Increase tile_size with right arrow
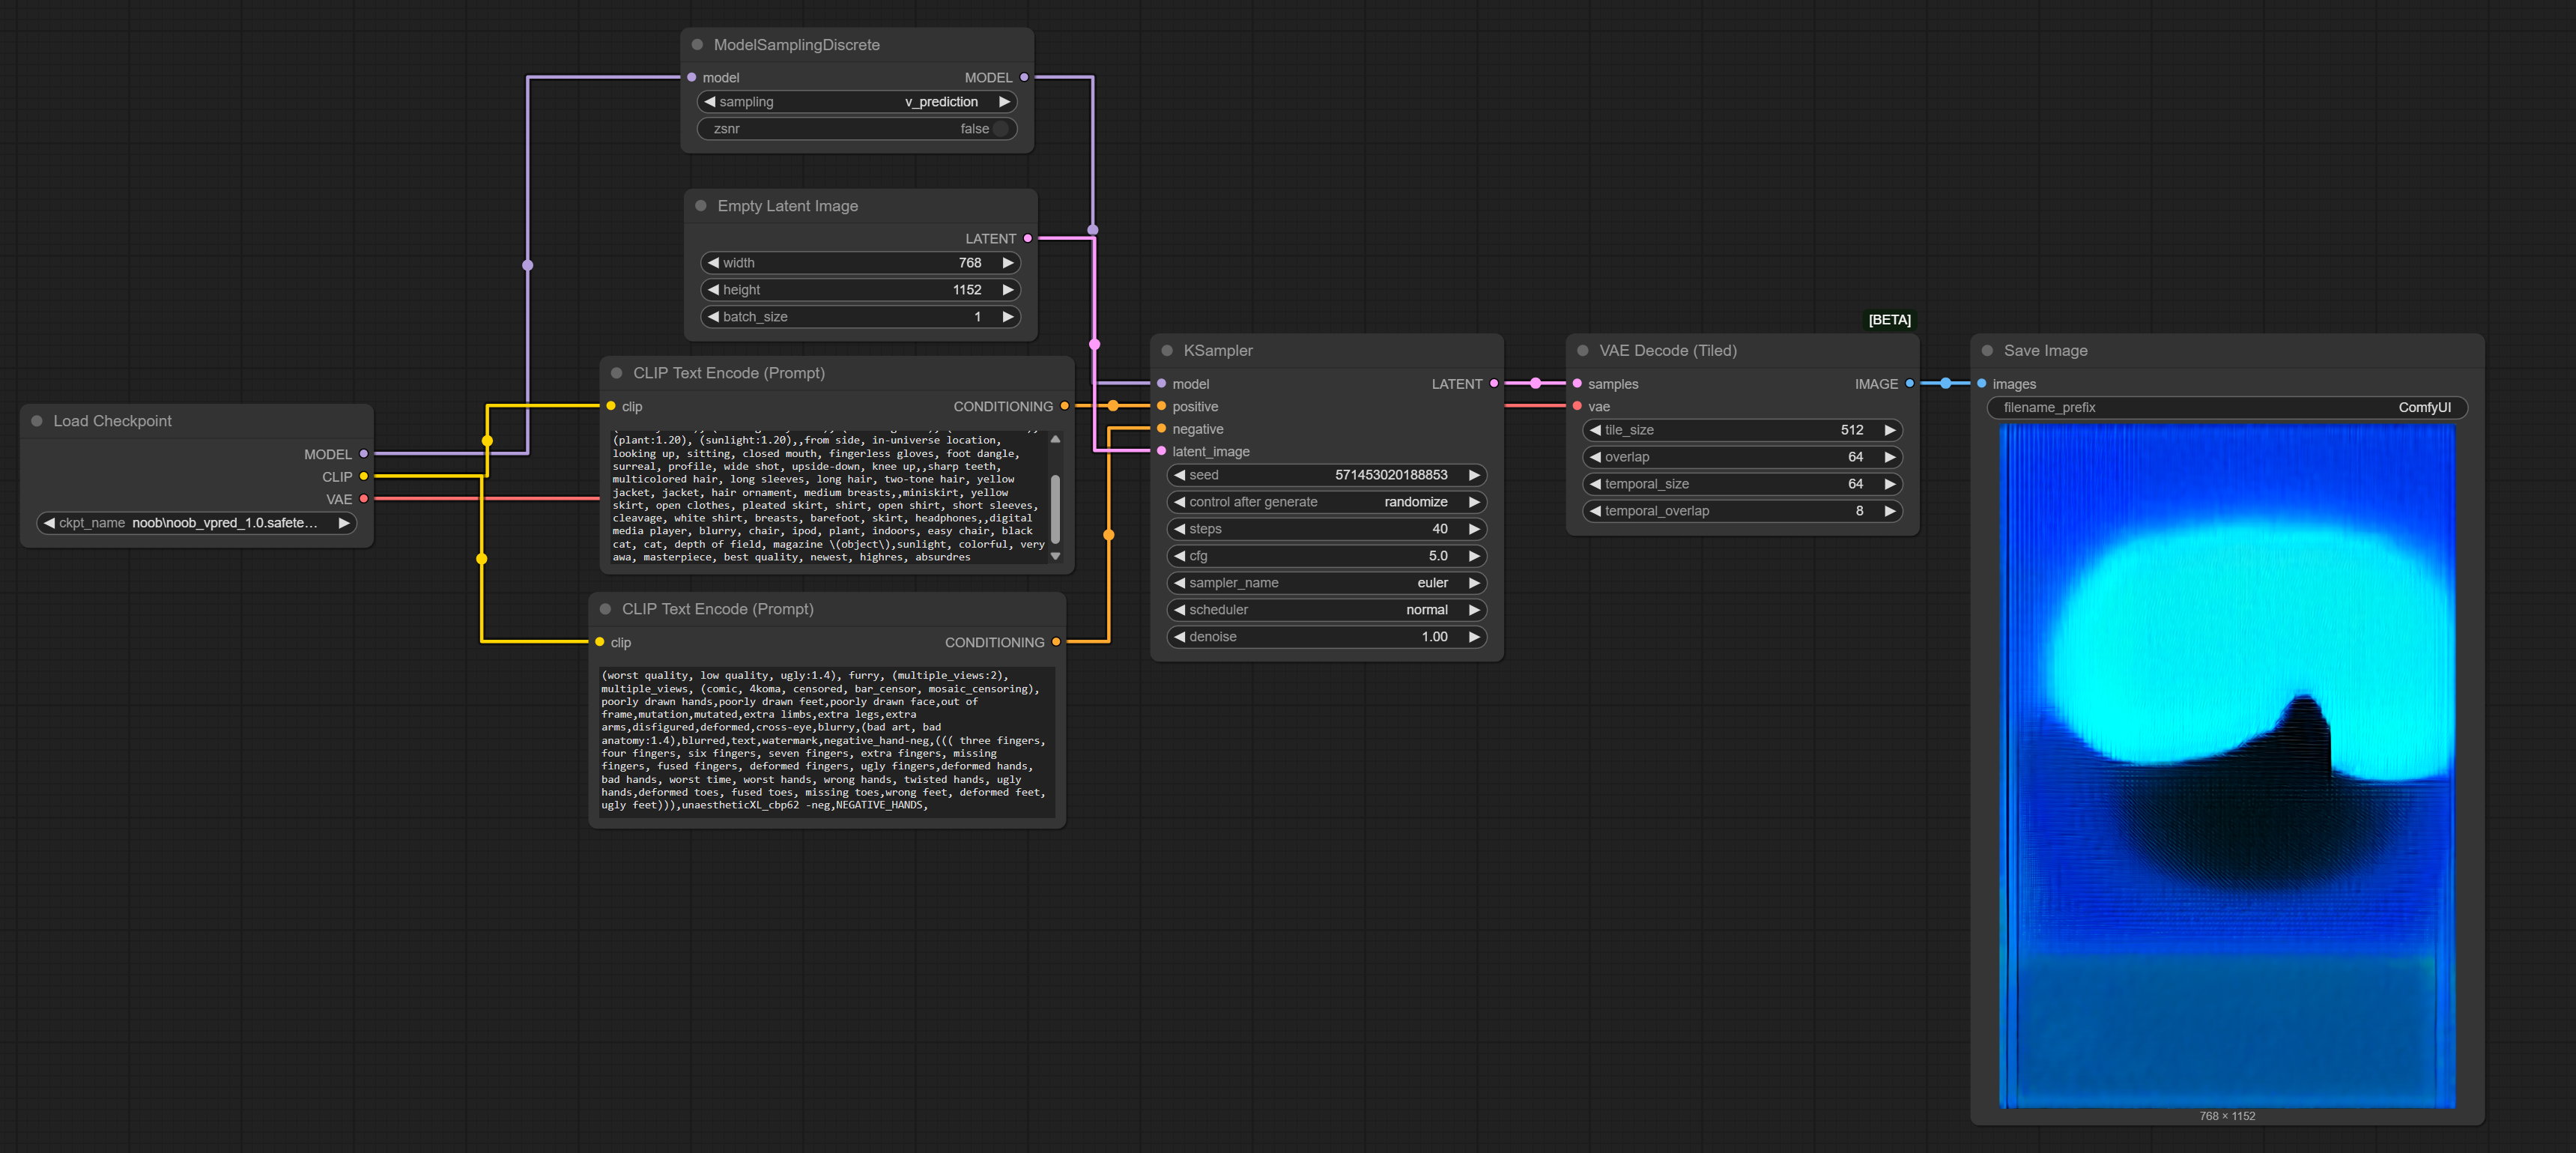The width and height of the screenshot is (2576, 1153). (x=1890, y=430)
